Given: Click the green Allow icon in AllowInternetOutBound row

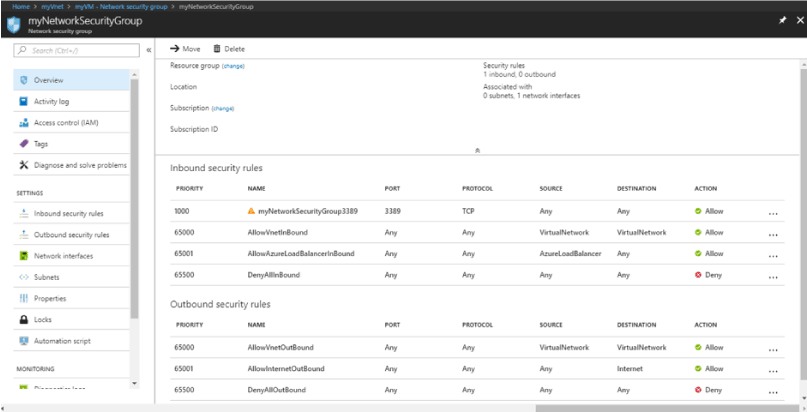Looking at the screenshot, I should [698, 369].
